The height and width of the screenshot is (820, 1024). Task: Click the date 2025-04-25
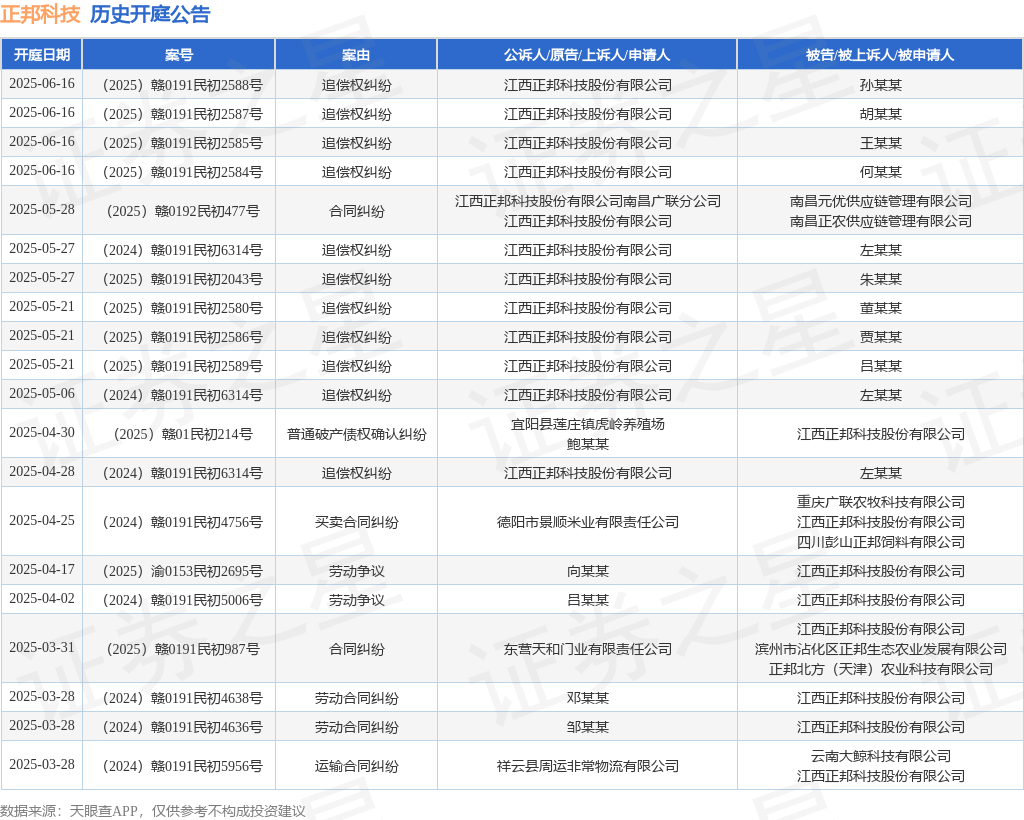42,521
